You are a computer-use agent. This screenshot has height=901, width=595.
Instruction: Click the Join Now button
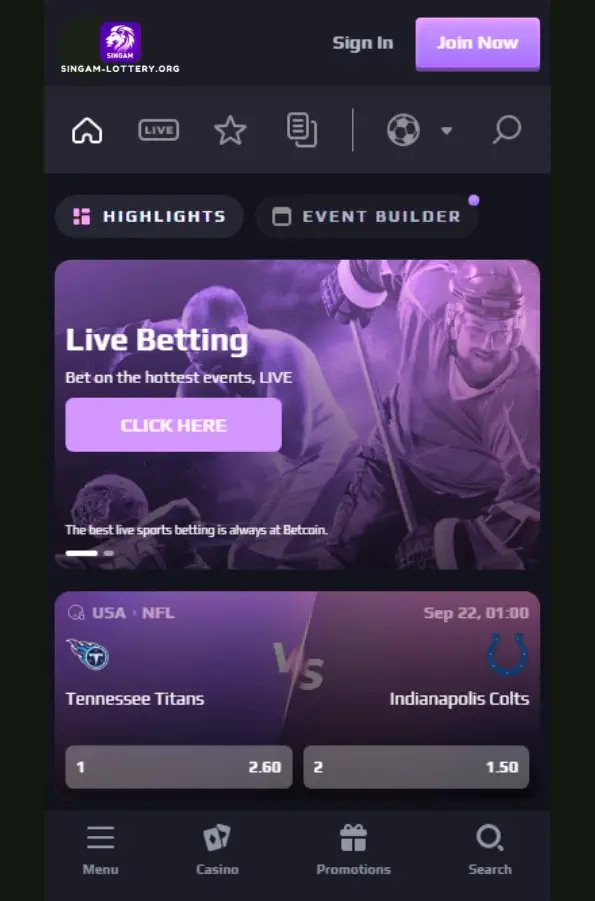[478, 44]
